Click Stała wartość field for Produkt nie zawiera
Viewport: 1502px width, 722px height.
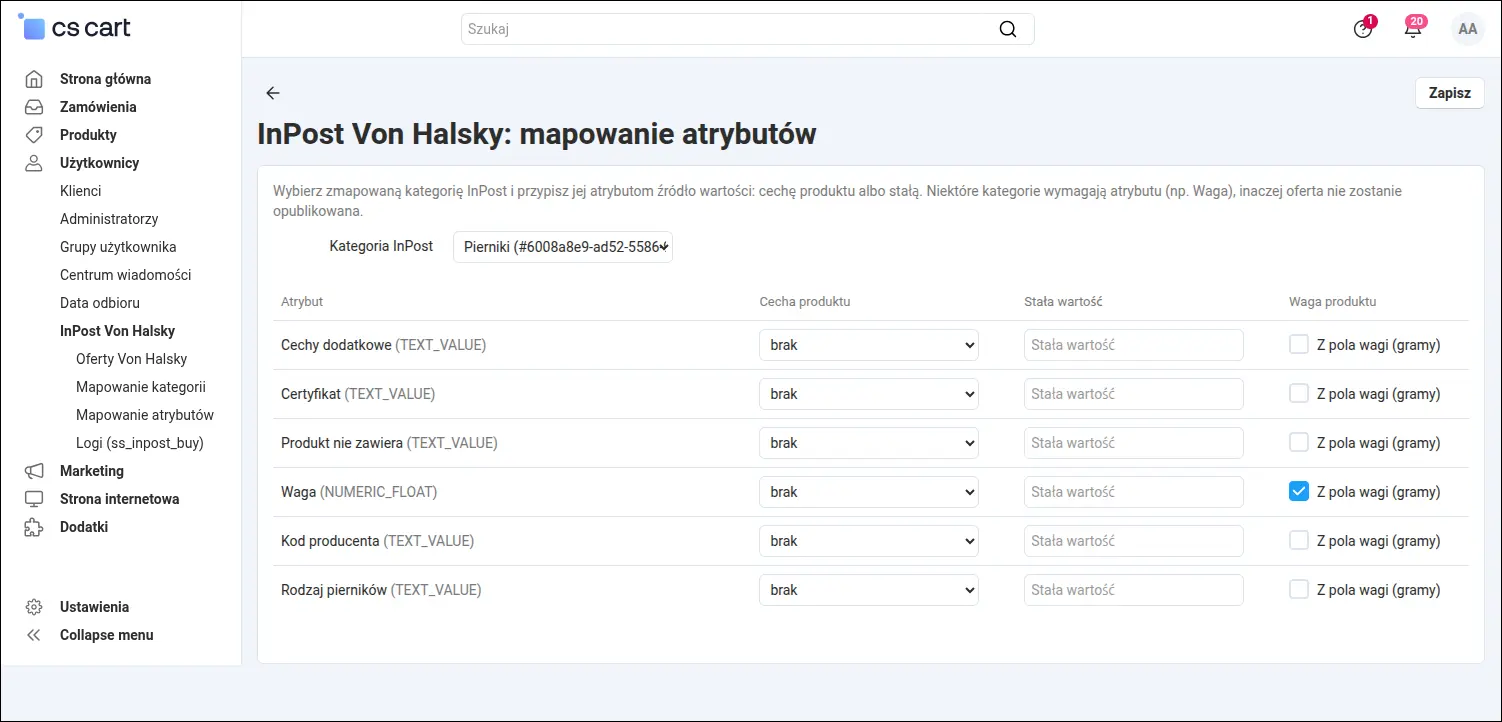pos(1134,443)
